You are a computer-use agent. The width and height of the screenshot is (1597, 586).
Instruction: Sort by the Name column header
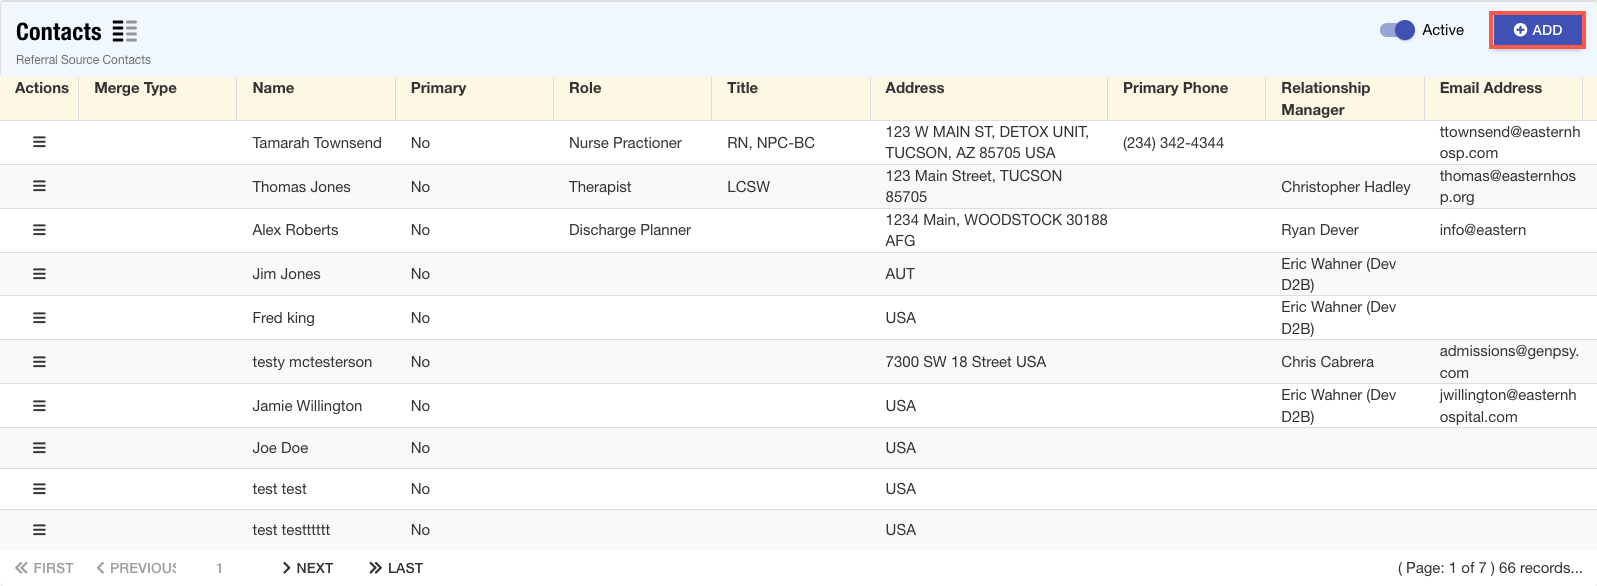pos(273,88)
